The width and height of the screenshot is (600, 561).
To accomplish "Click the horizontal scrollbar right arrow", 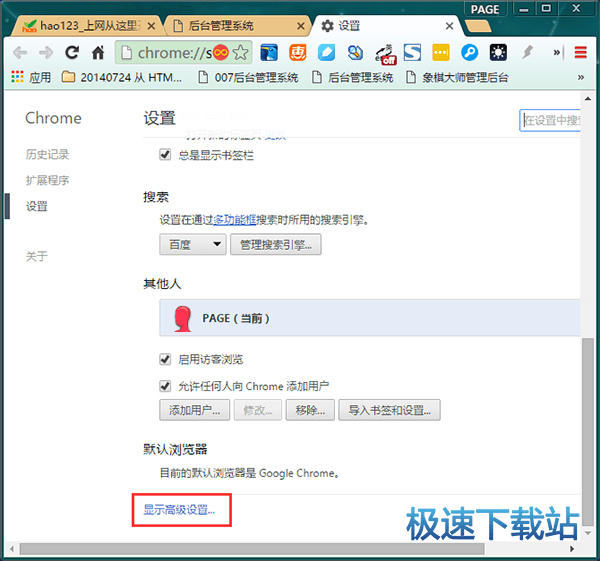I will [x=572, y=549].
